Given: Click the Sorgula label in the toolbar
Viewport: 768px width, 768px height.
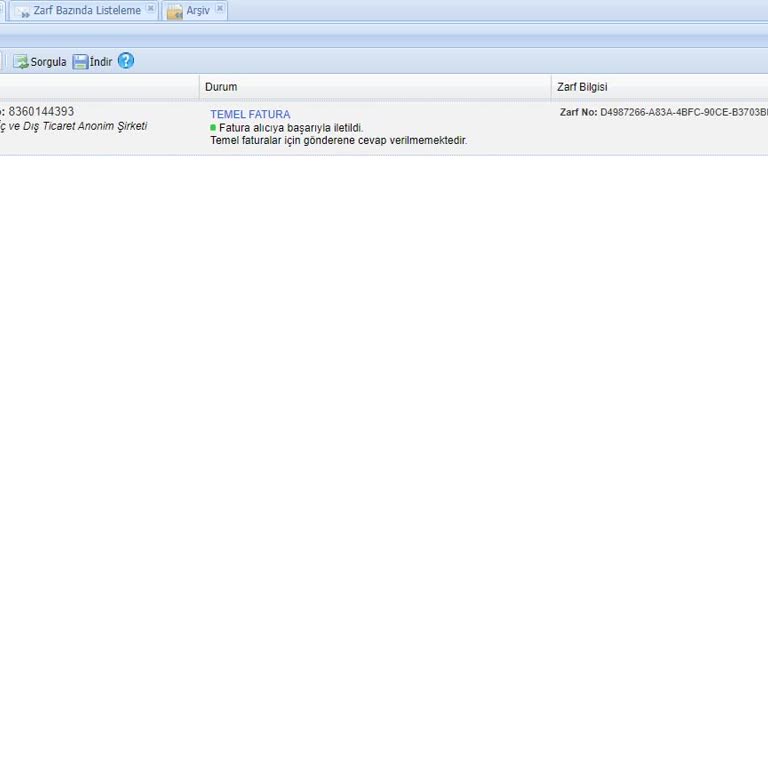Looking at the screenshot, I should 48,62.
